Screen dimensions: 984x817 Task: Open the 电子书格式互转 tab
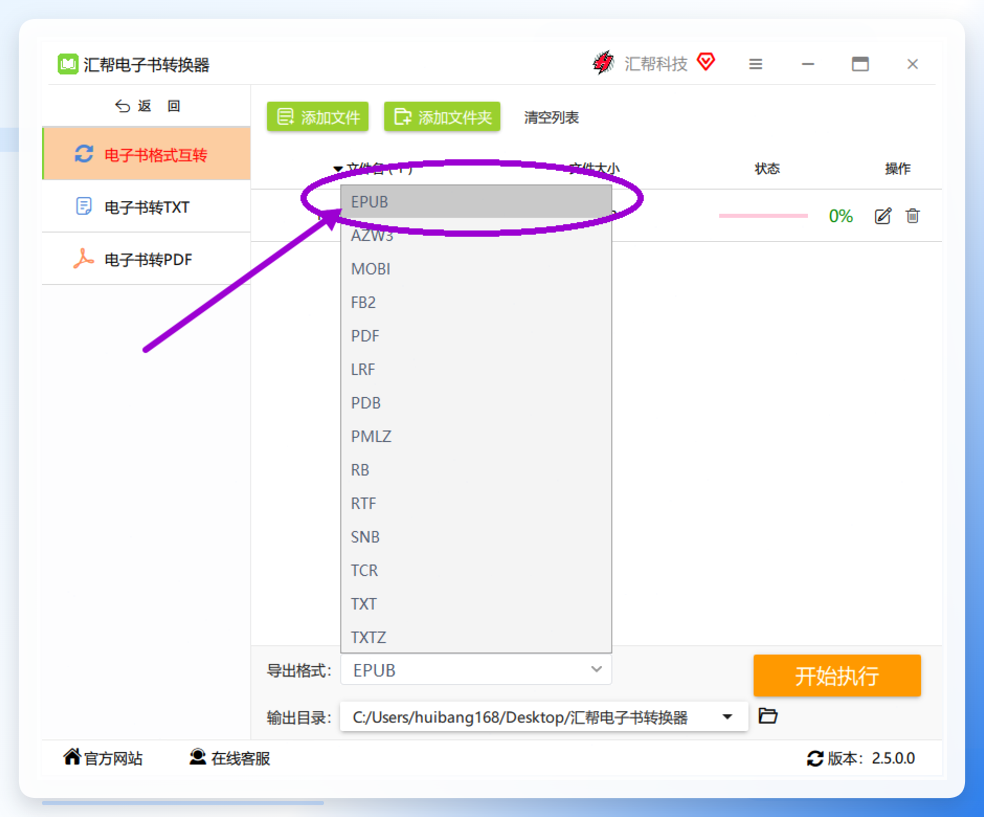click(x=146, y=154)
